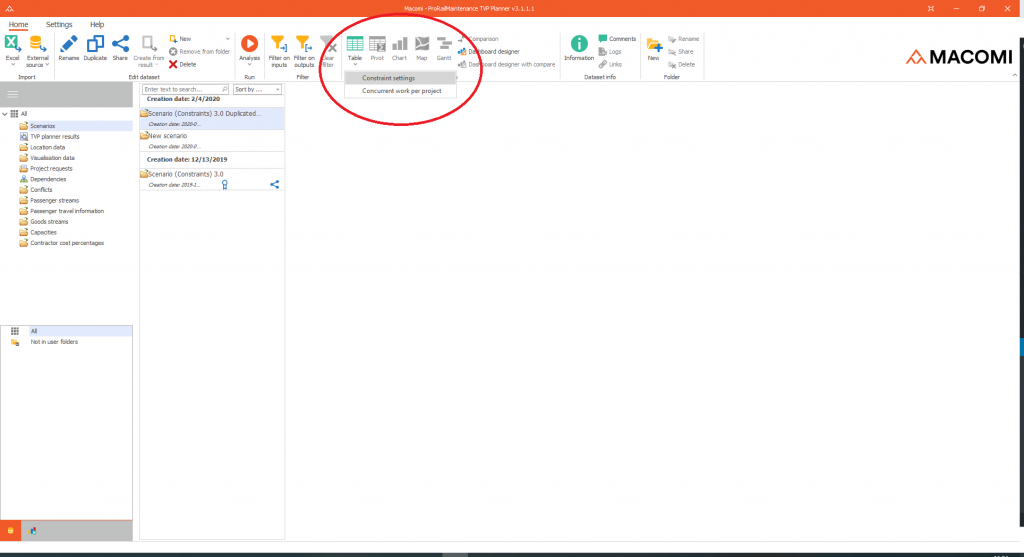Click Filter on outputs funnel icon
The image size is (1024, 557).
tap(304, 44)
